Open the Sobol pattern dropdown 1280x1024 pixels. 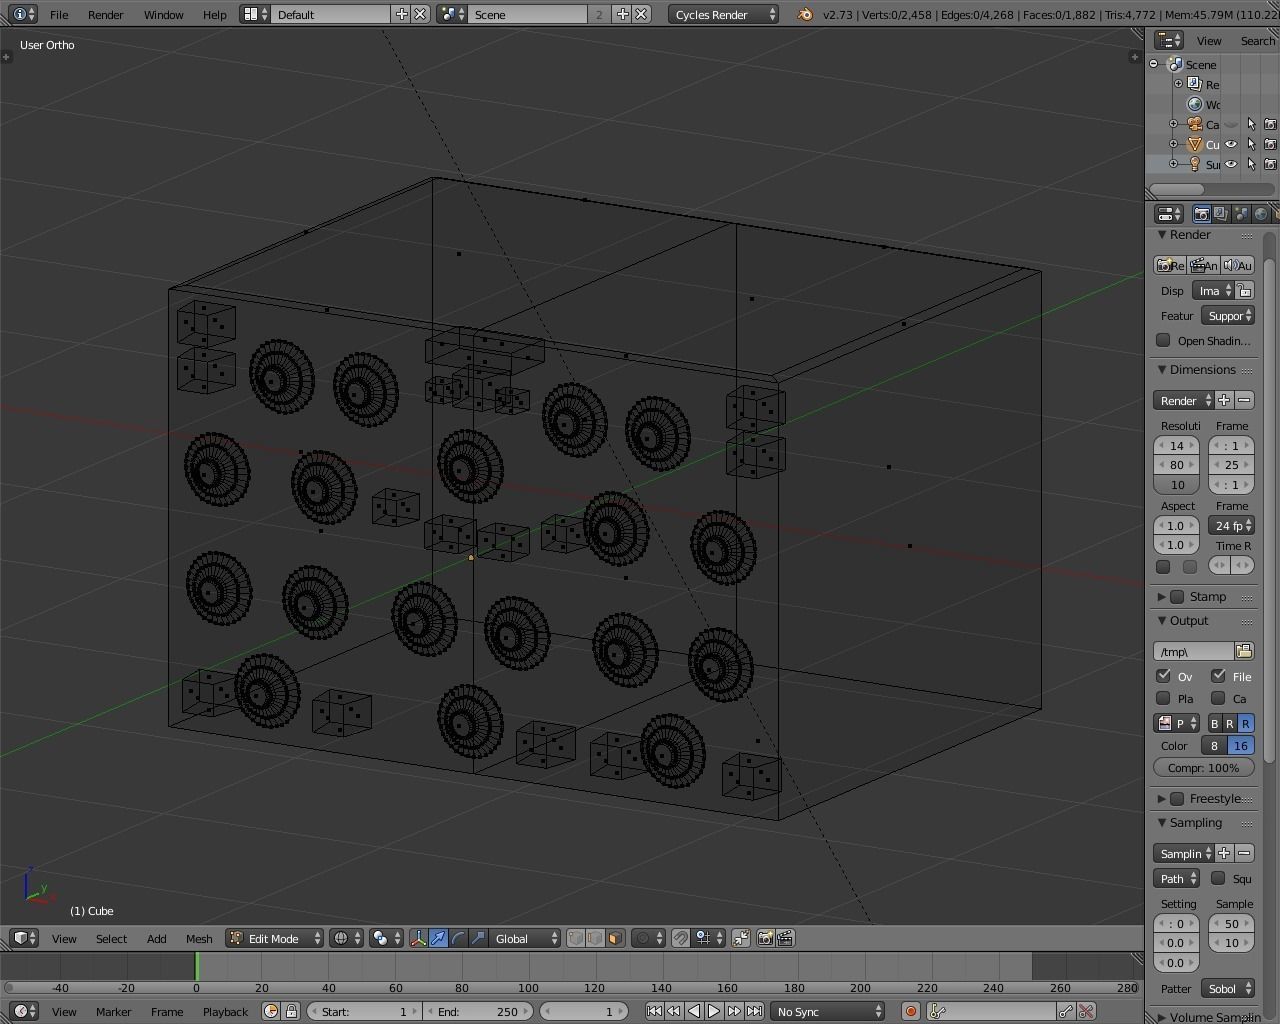[x=1228, y=988]
